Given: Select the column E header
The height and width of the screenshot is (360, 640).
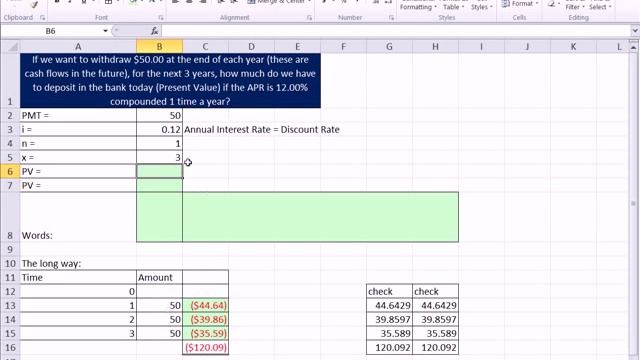Looking at the screenshot, I should click(298, 47).
